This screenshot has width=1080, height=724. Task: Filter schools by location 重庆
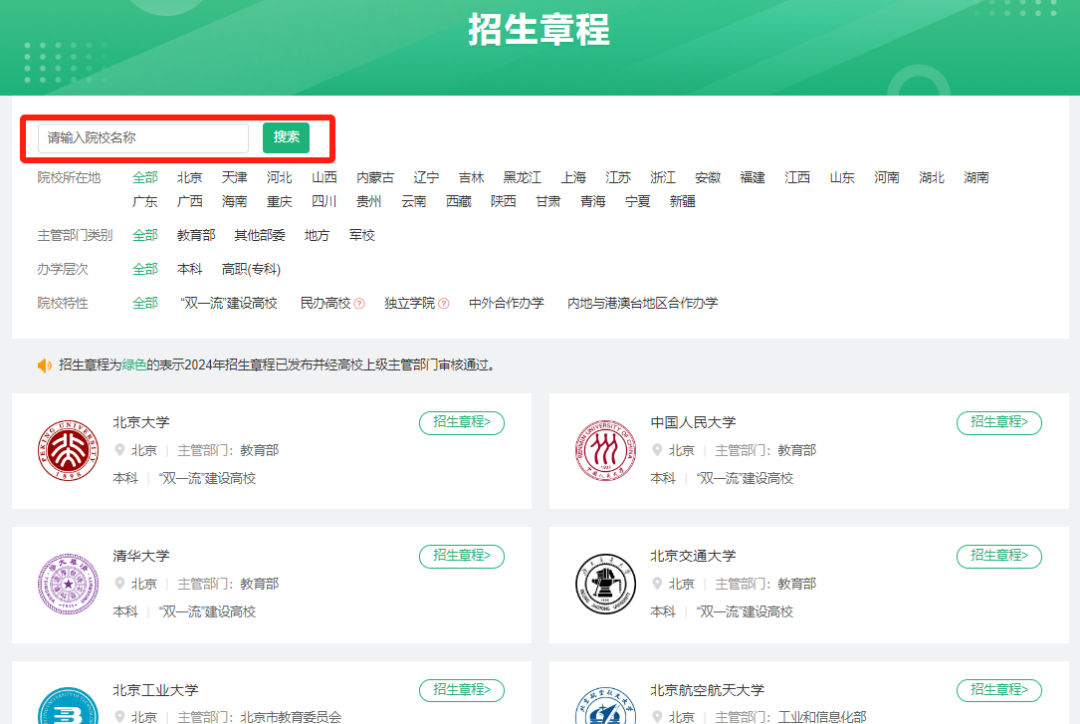(279, 202)
